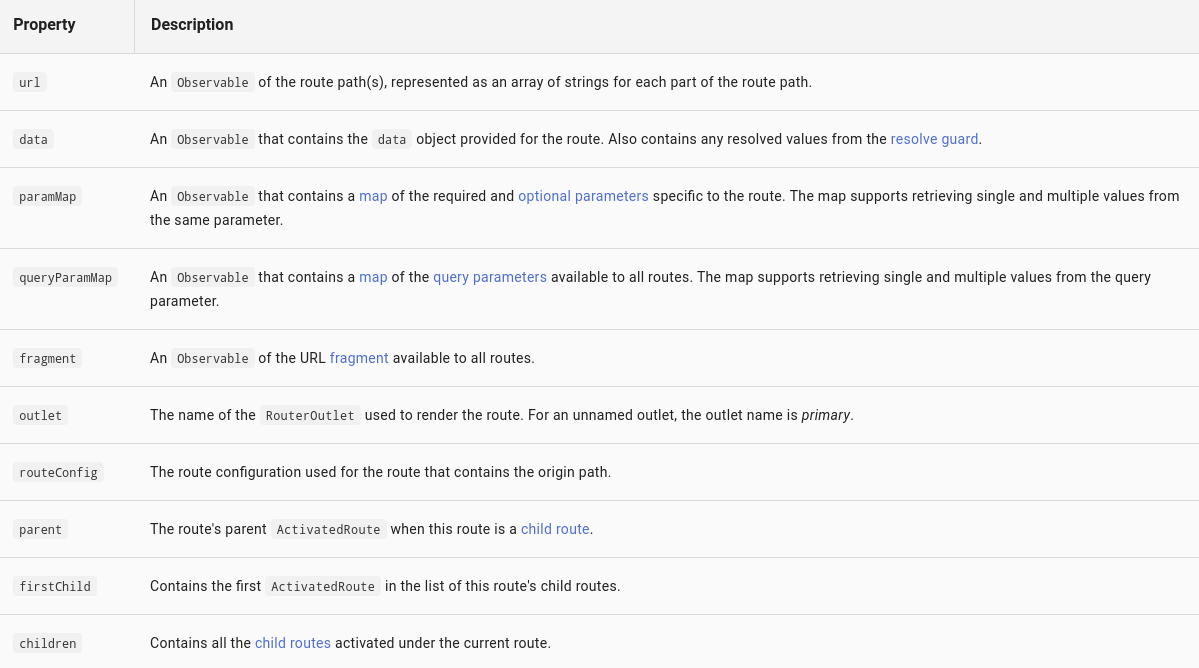Click the Observable code in fragment row

click(213, 358)
